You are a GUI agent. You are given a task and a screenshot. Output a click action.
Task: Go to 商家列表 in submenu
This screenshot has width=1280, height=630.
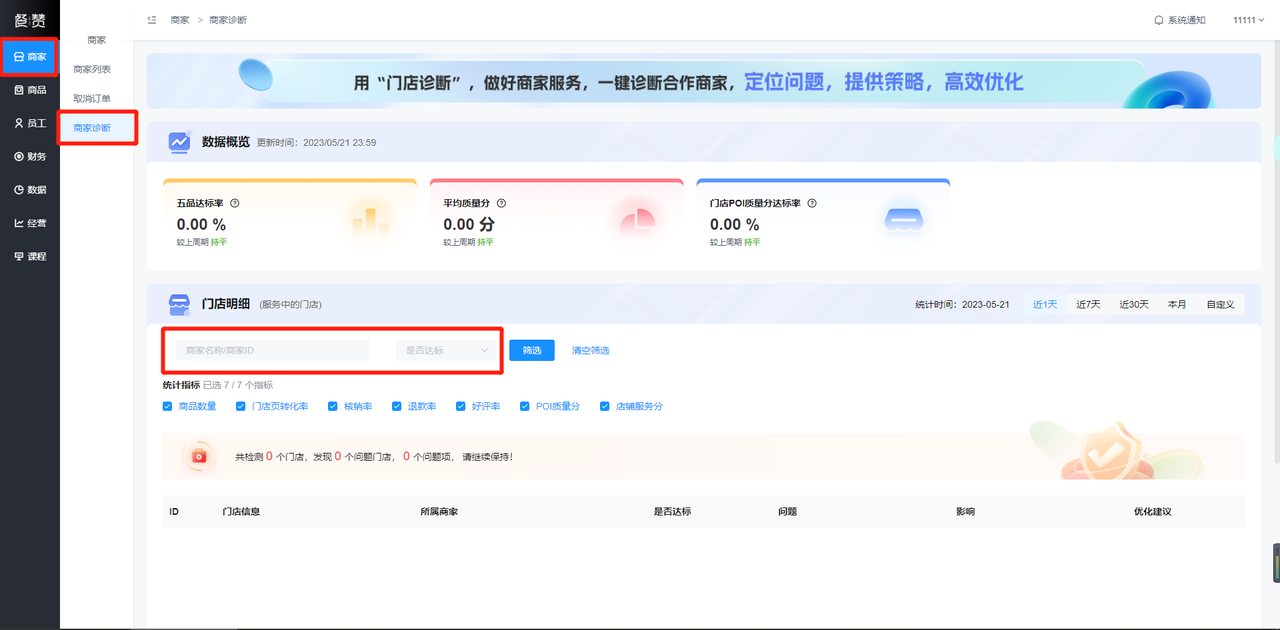pyautogui.click(x=92, y=69)
